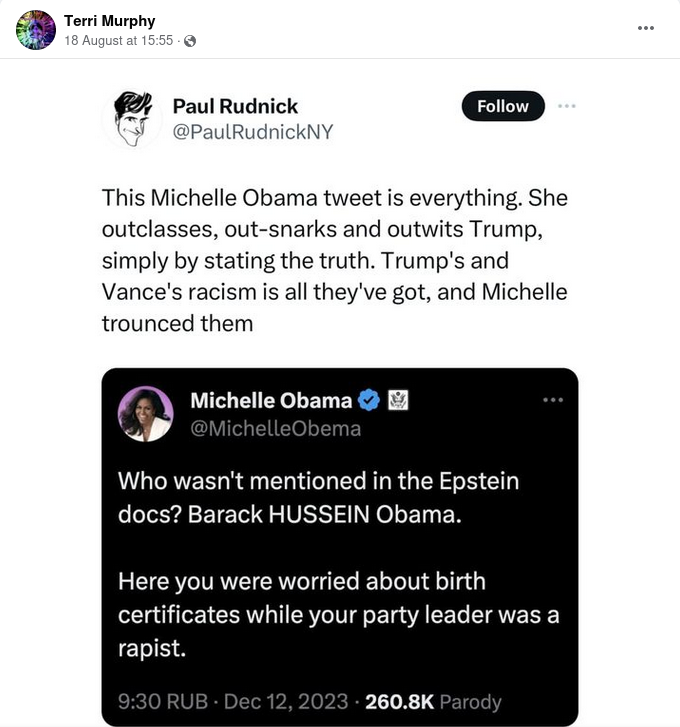Click the public audience globe icon

click(190, 41)
